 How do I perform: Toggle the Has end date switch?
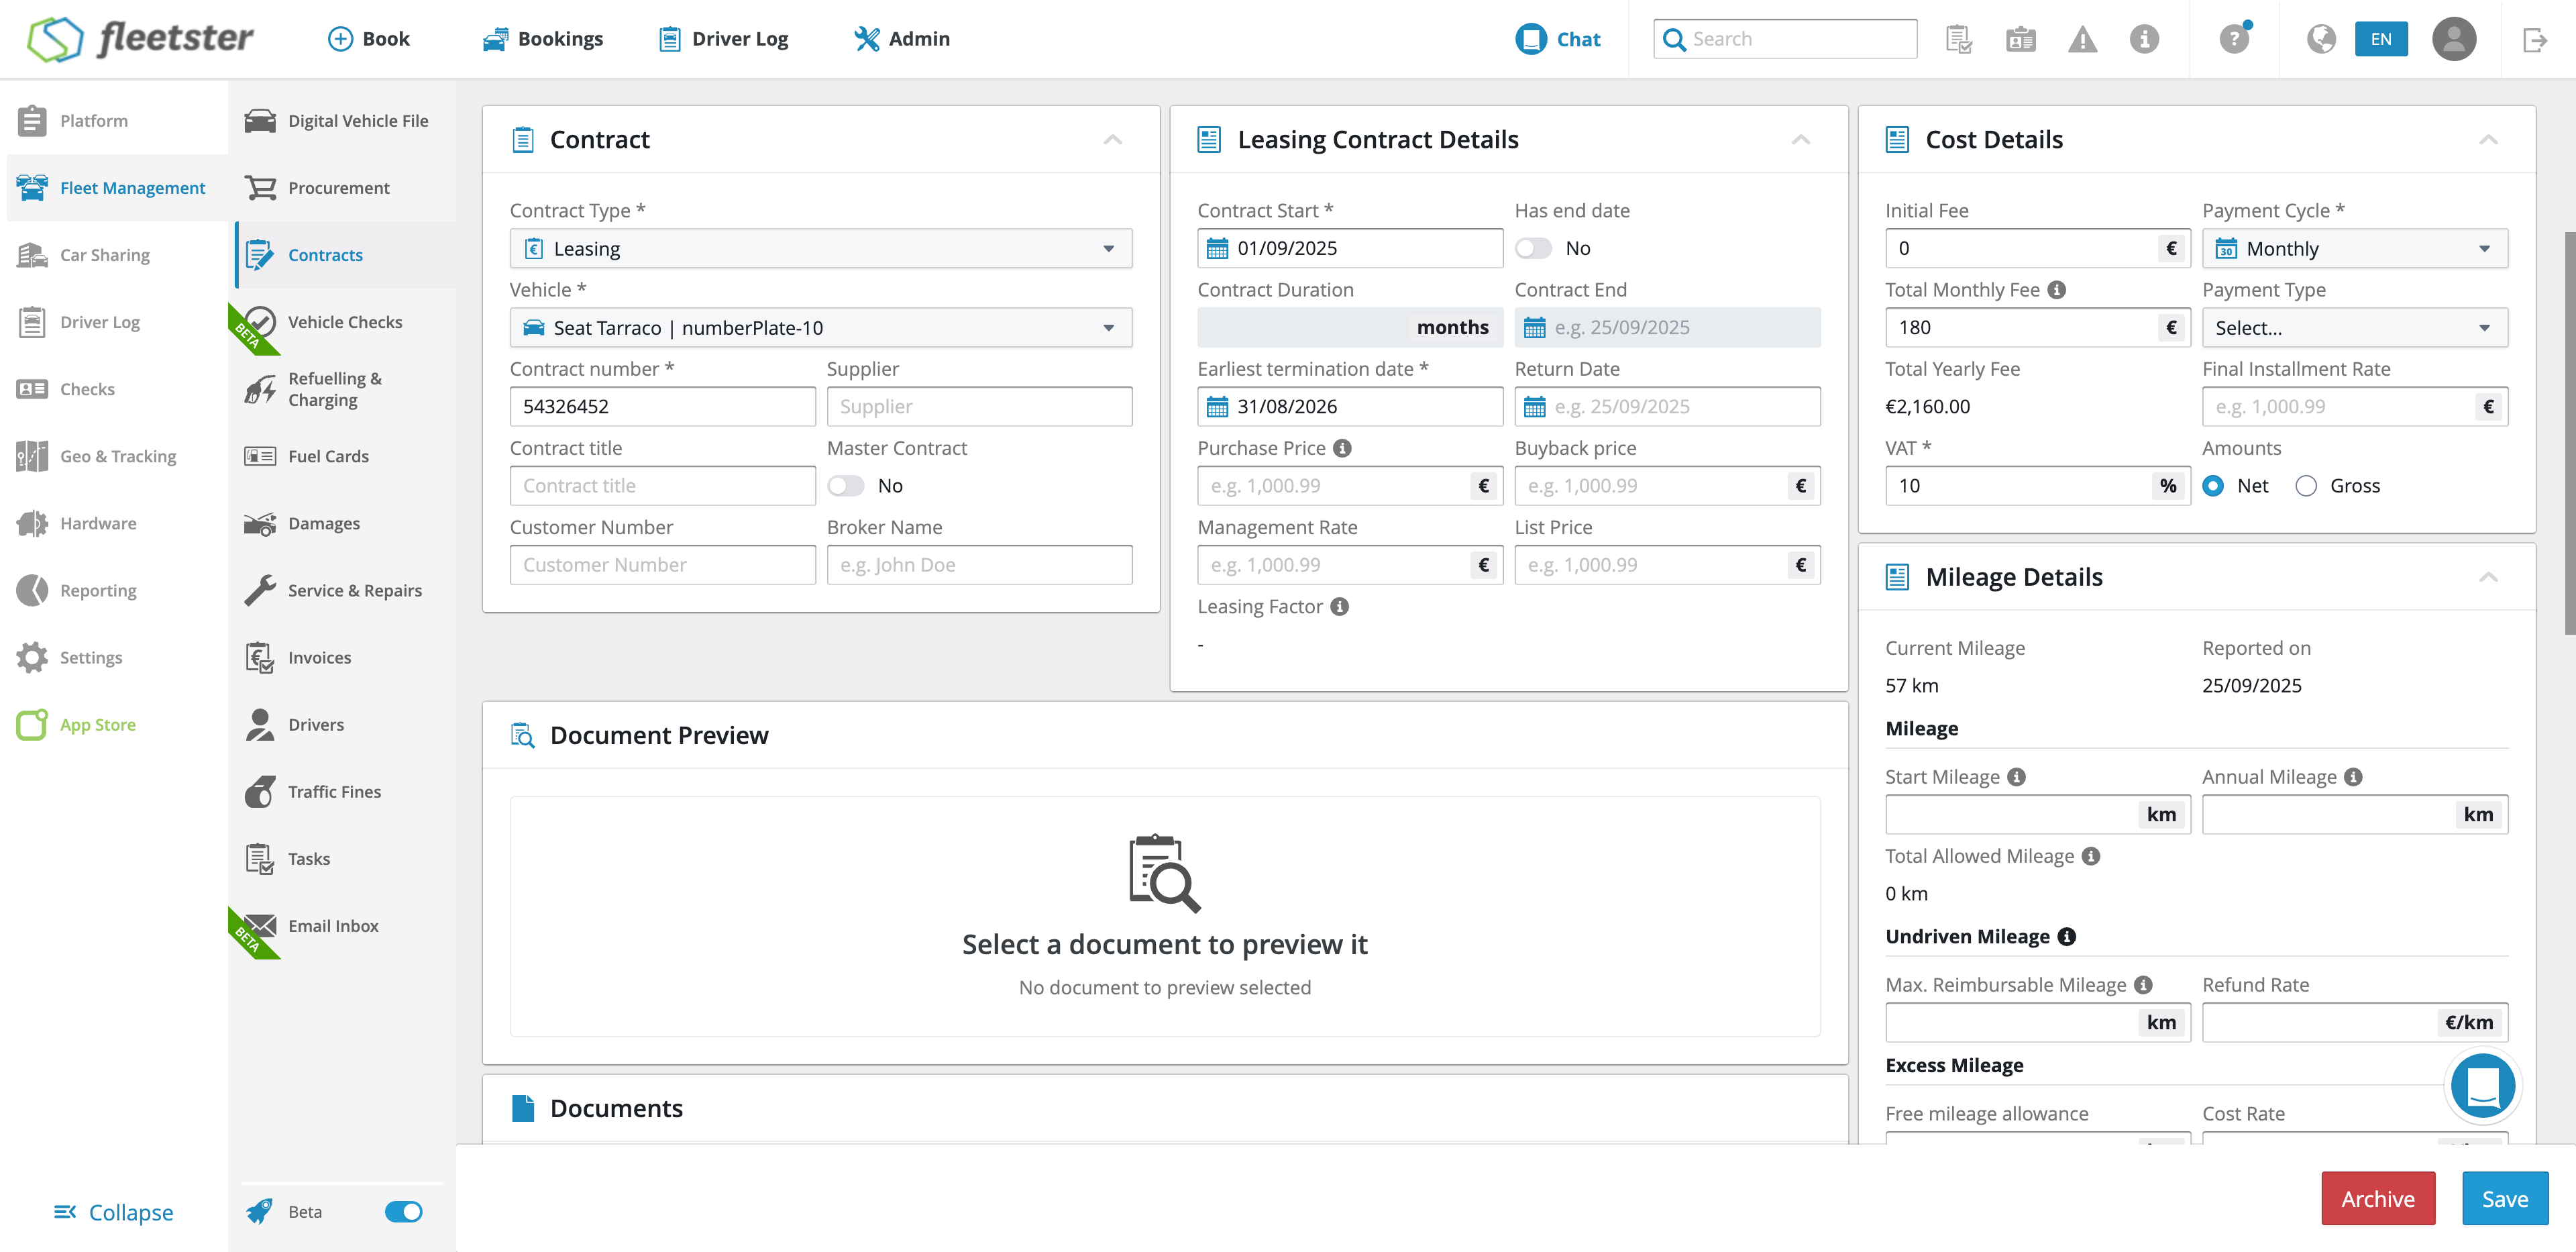[x=1533, y=248]
